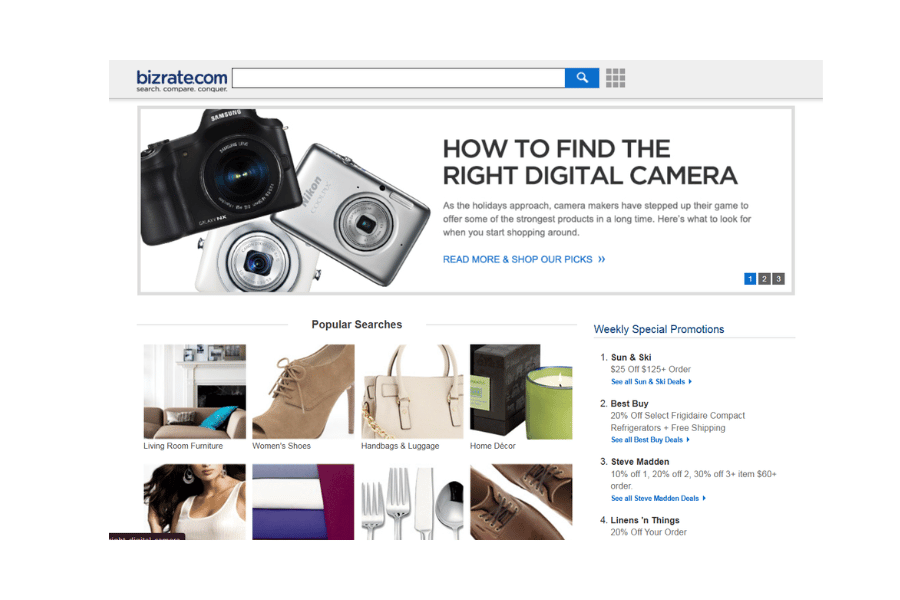Viewport: 900px width, 600px height.
Task: Open the woman in tank top thumbnail
Action: [x=195, y=502]
